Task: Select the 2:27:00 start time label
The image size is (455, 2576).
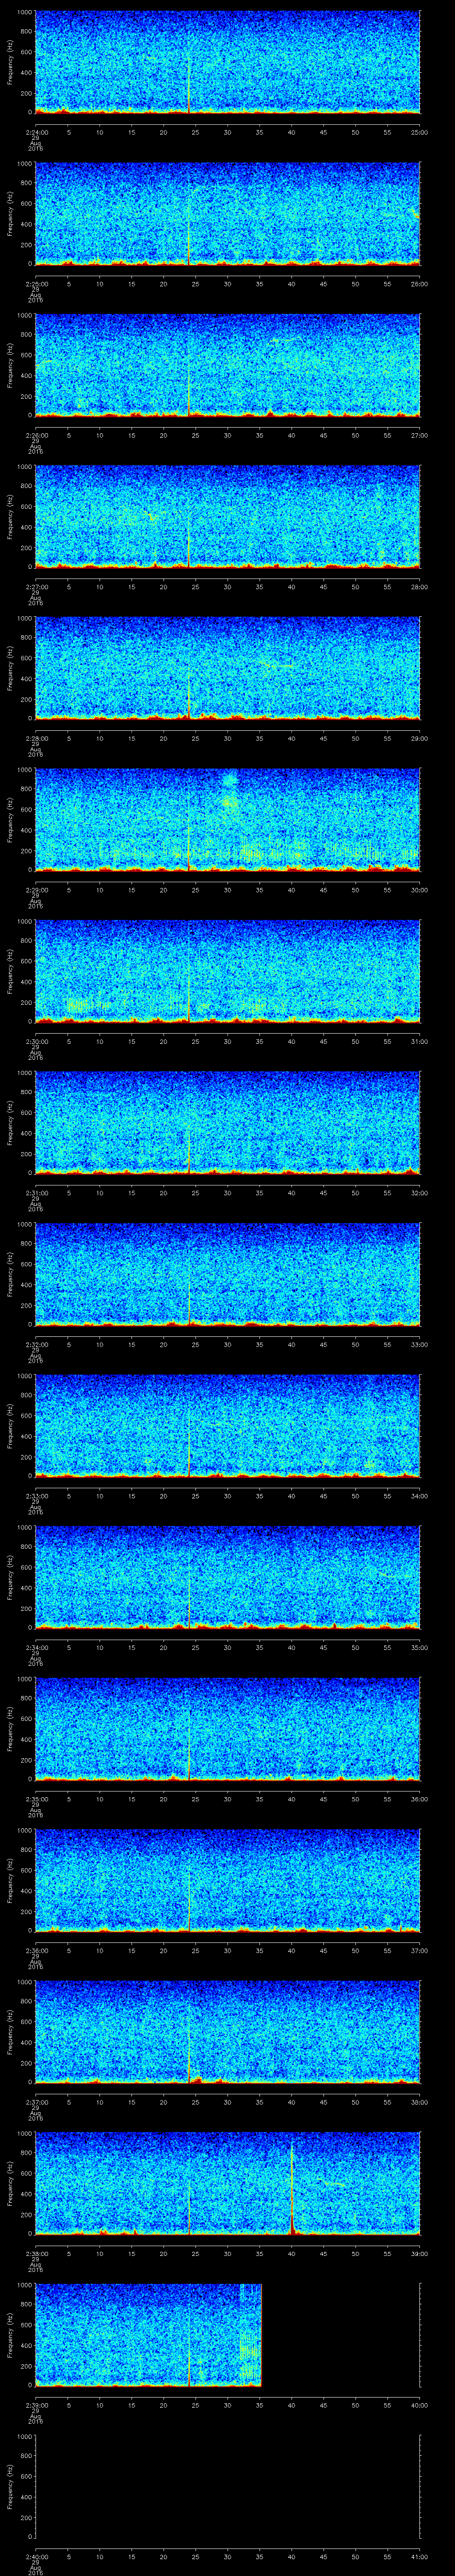Action: click(36, 587)
